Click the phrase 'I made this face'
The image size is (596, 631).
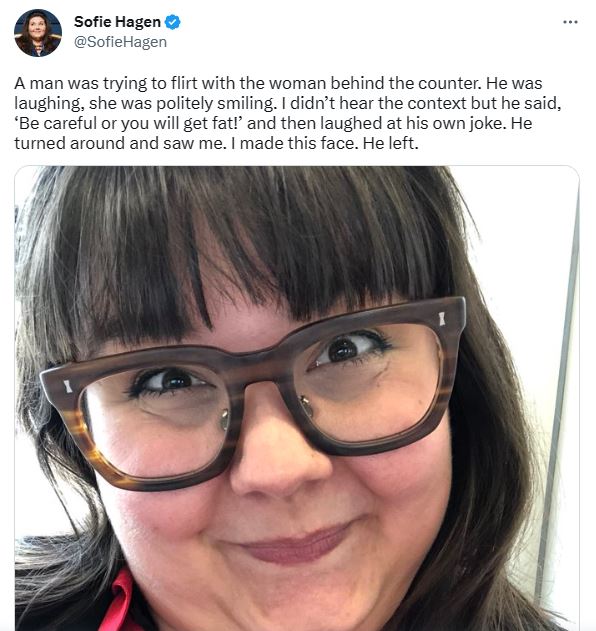click(294, 143)
